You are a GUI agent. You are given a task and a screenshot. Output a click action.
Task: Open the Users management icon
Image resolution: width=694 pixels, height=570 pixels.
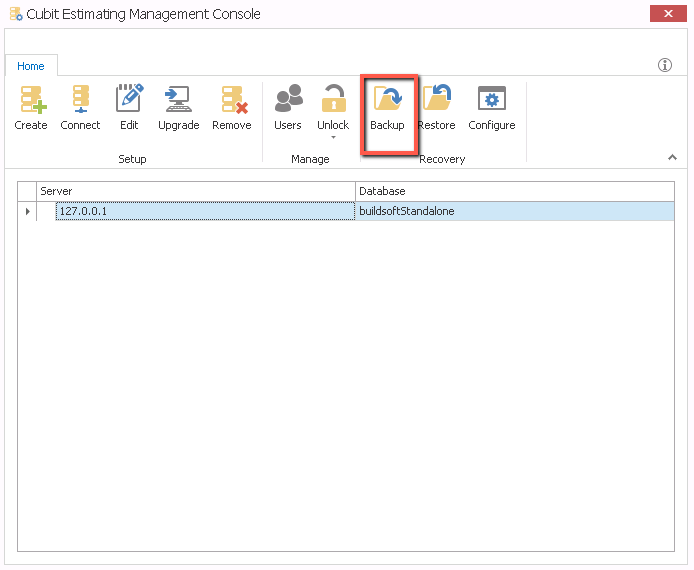288,101
